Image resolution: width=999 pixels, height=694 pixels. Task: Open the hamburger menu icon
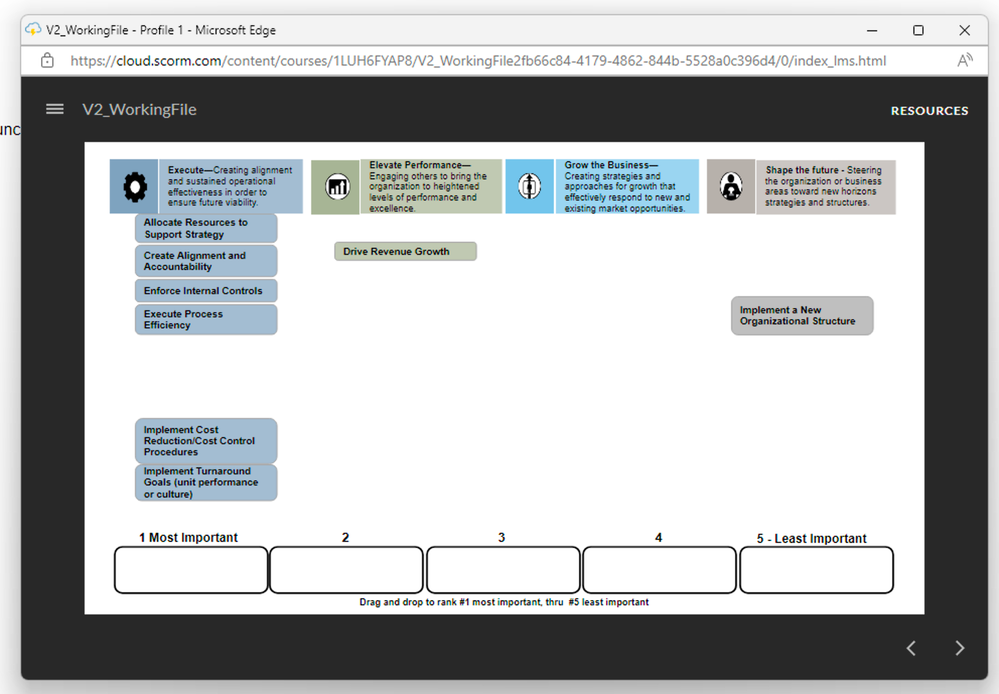coord(55,109)
